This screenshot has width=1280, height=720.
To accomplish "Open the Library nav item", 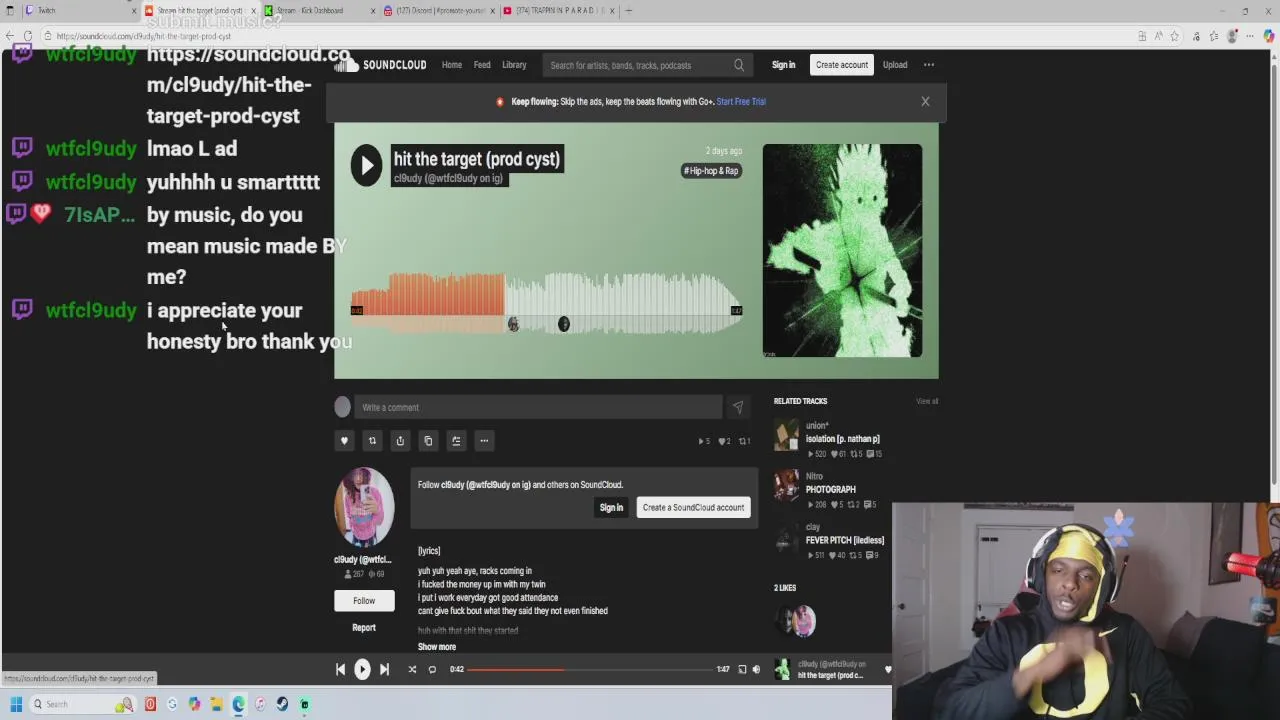I will [514, 65].
